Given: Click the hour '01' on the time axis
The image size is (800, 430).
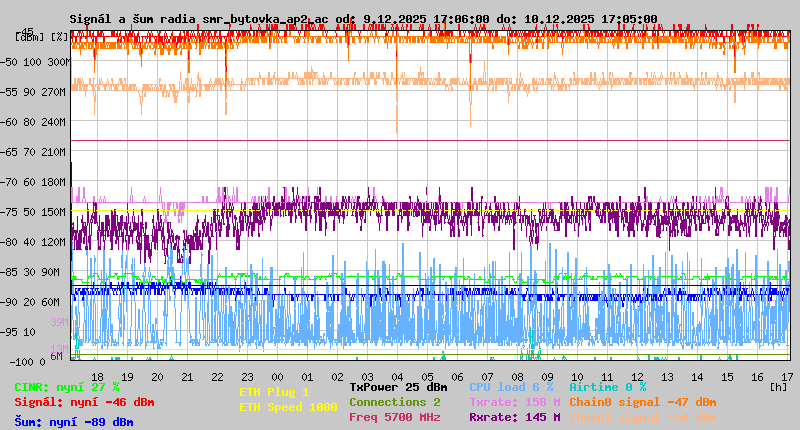Looking at the screenshot, I should click(x=307, y=377).
